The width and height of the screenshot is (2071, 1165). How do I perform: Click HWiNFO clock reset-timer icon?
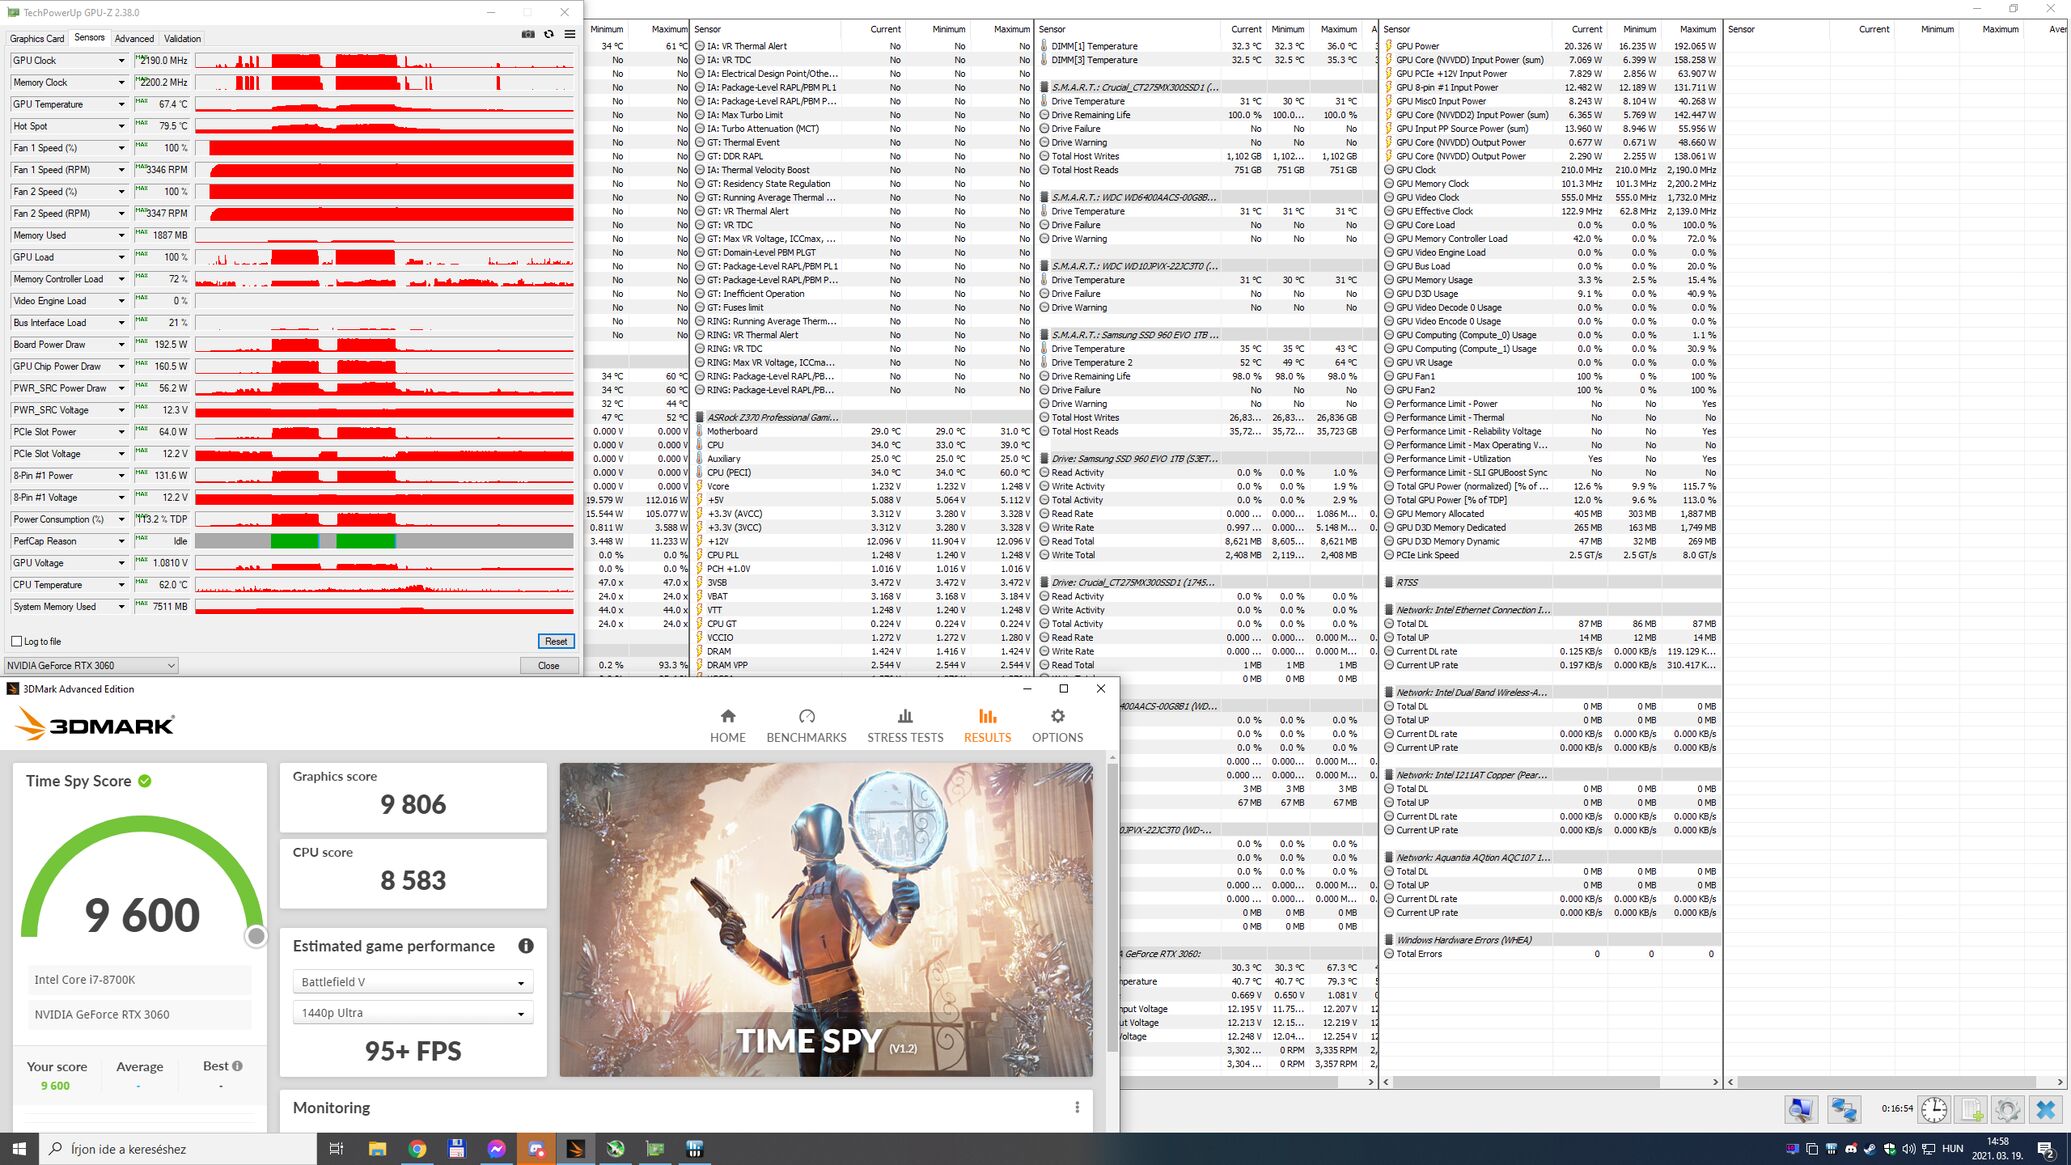coord(1934,1109)
